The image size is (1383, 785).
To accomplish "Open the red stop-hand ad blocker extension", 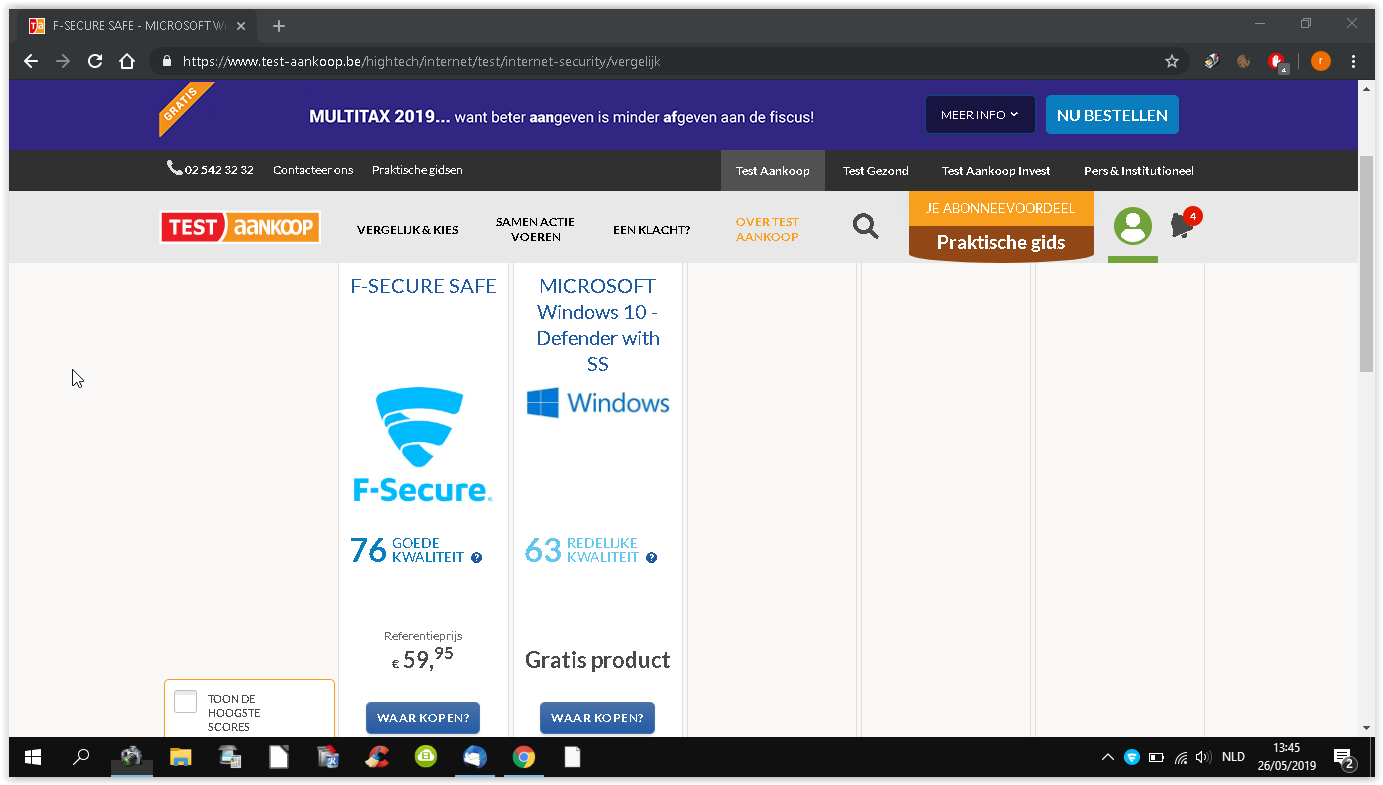I will click(1277, 62).
